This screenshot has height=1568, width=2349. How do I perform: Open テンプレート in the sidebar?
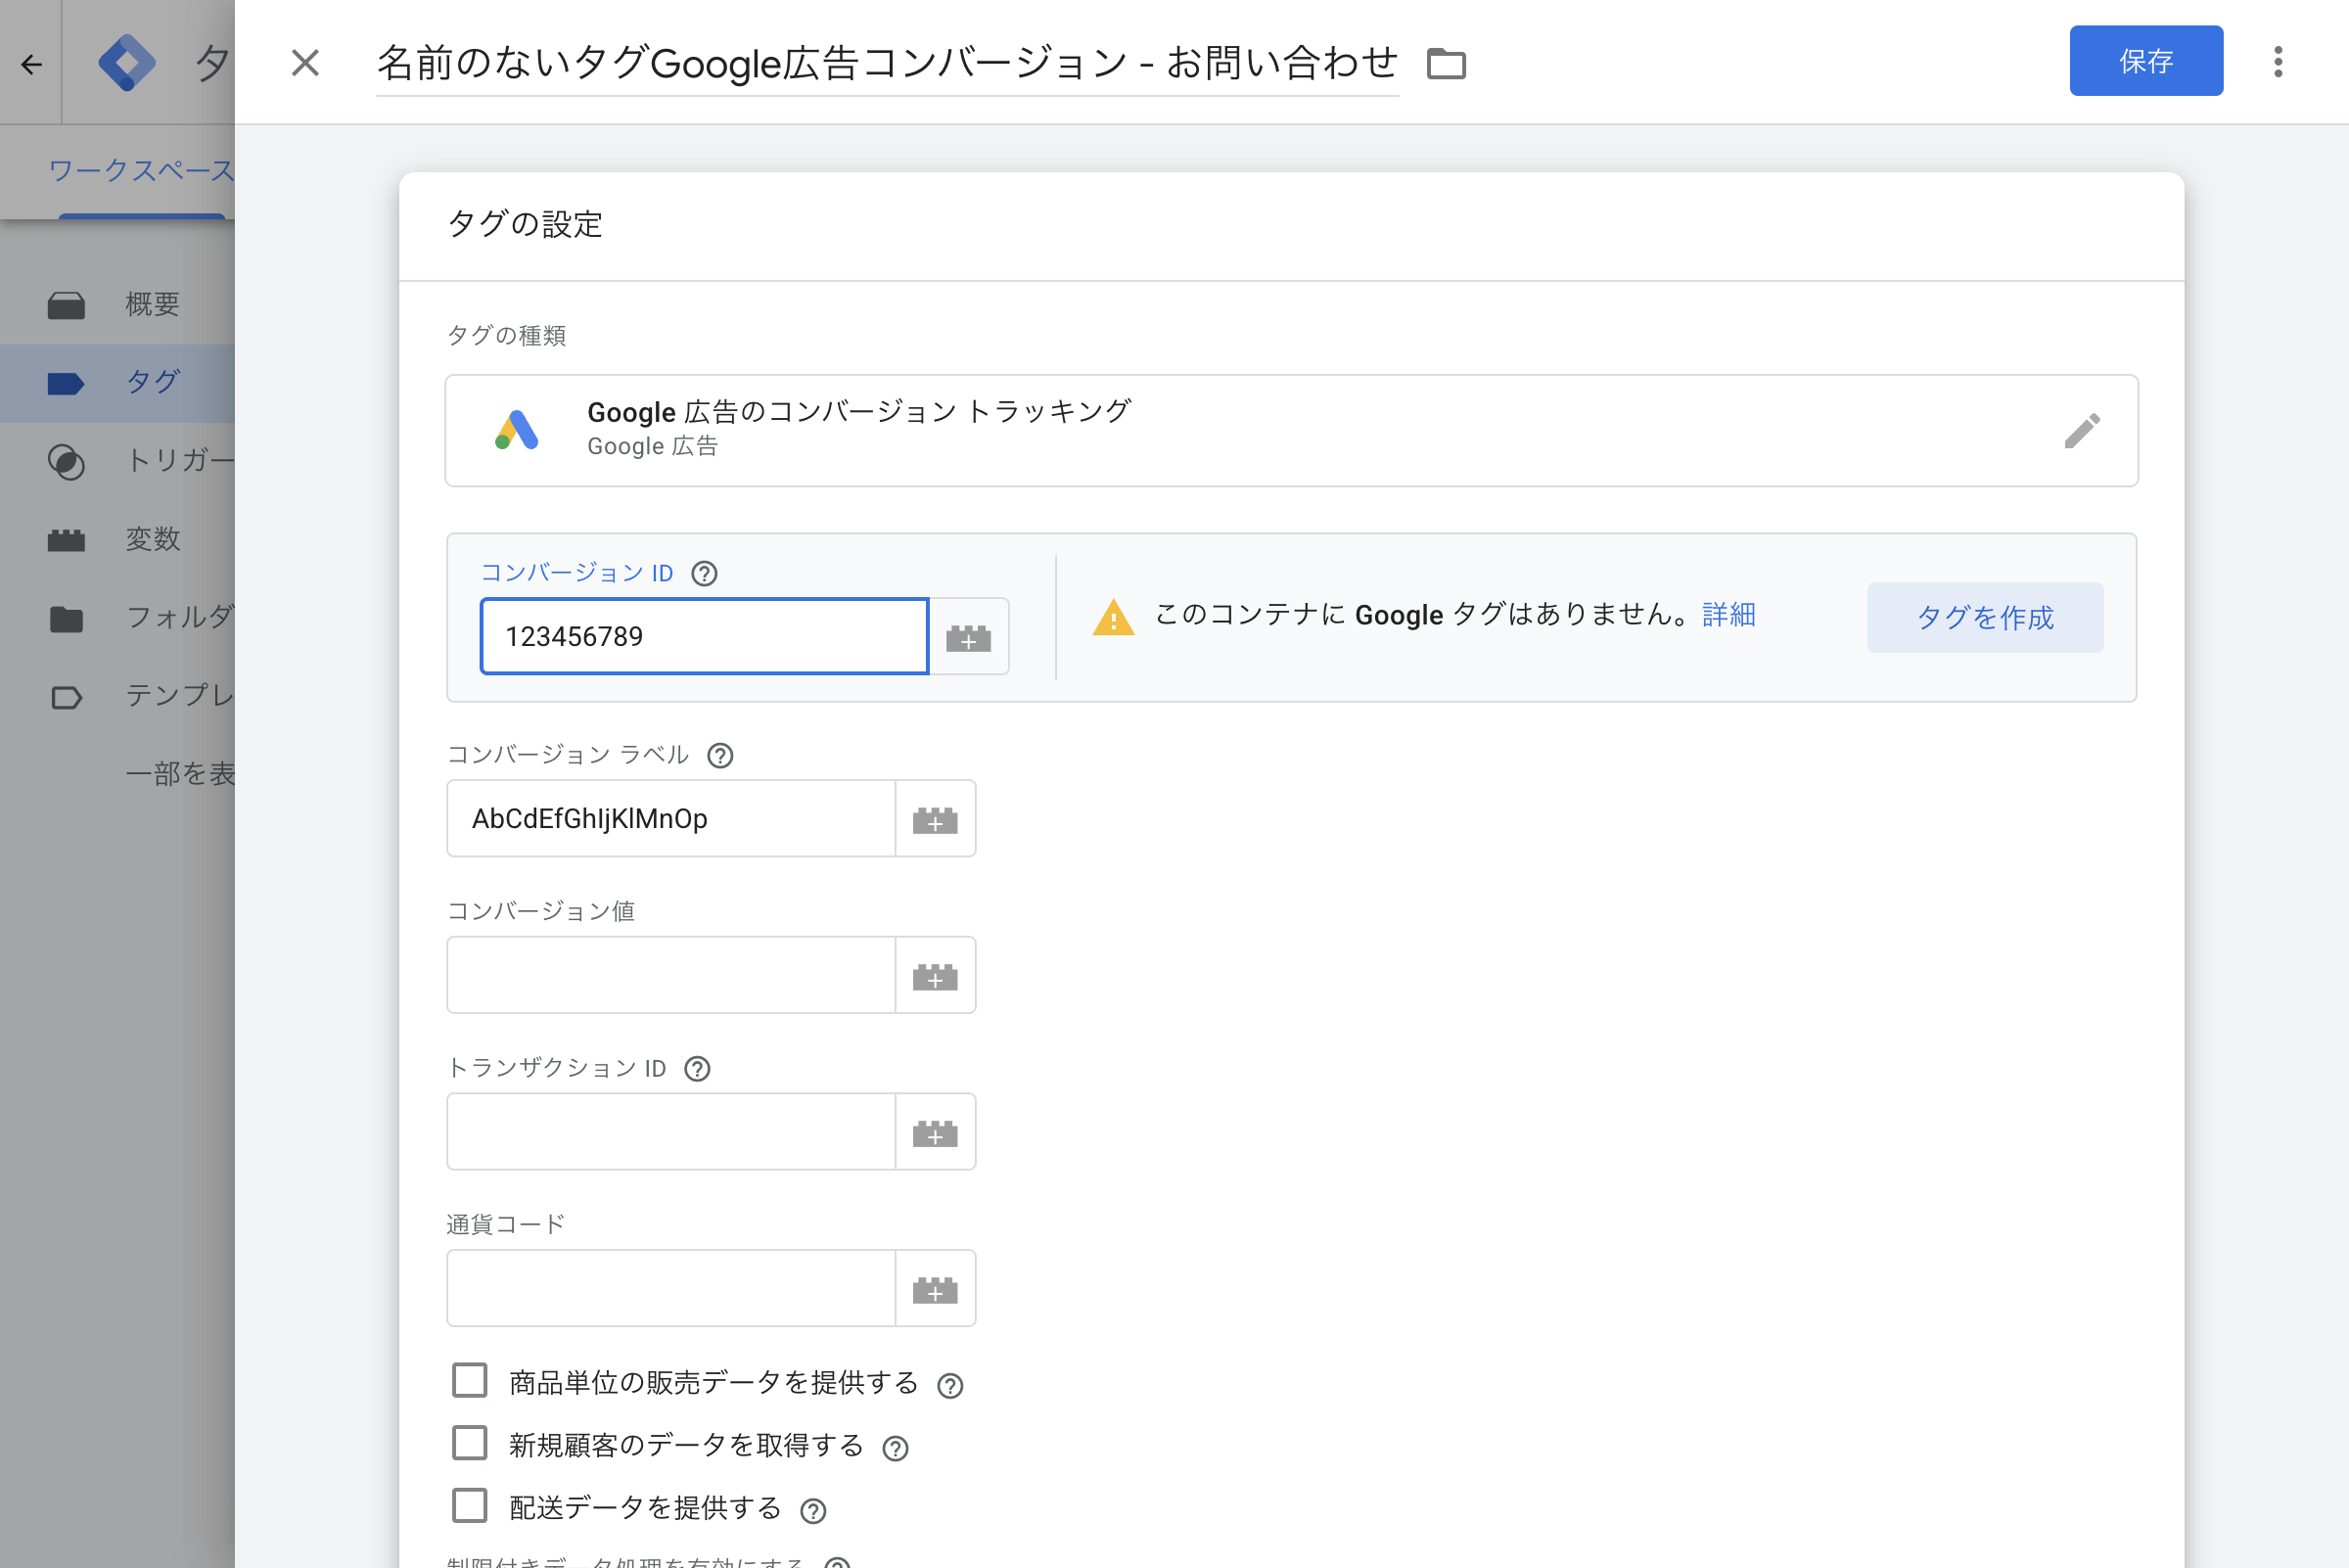point(117,696)
